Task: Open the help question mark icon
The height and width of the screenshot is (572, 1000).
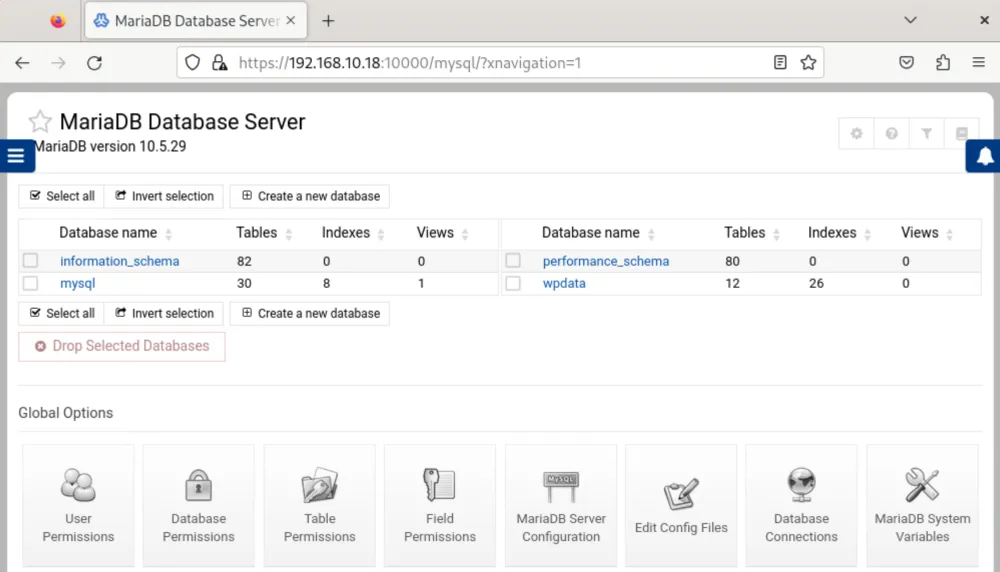Action: pos(892,133)
